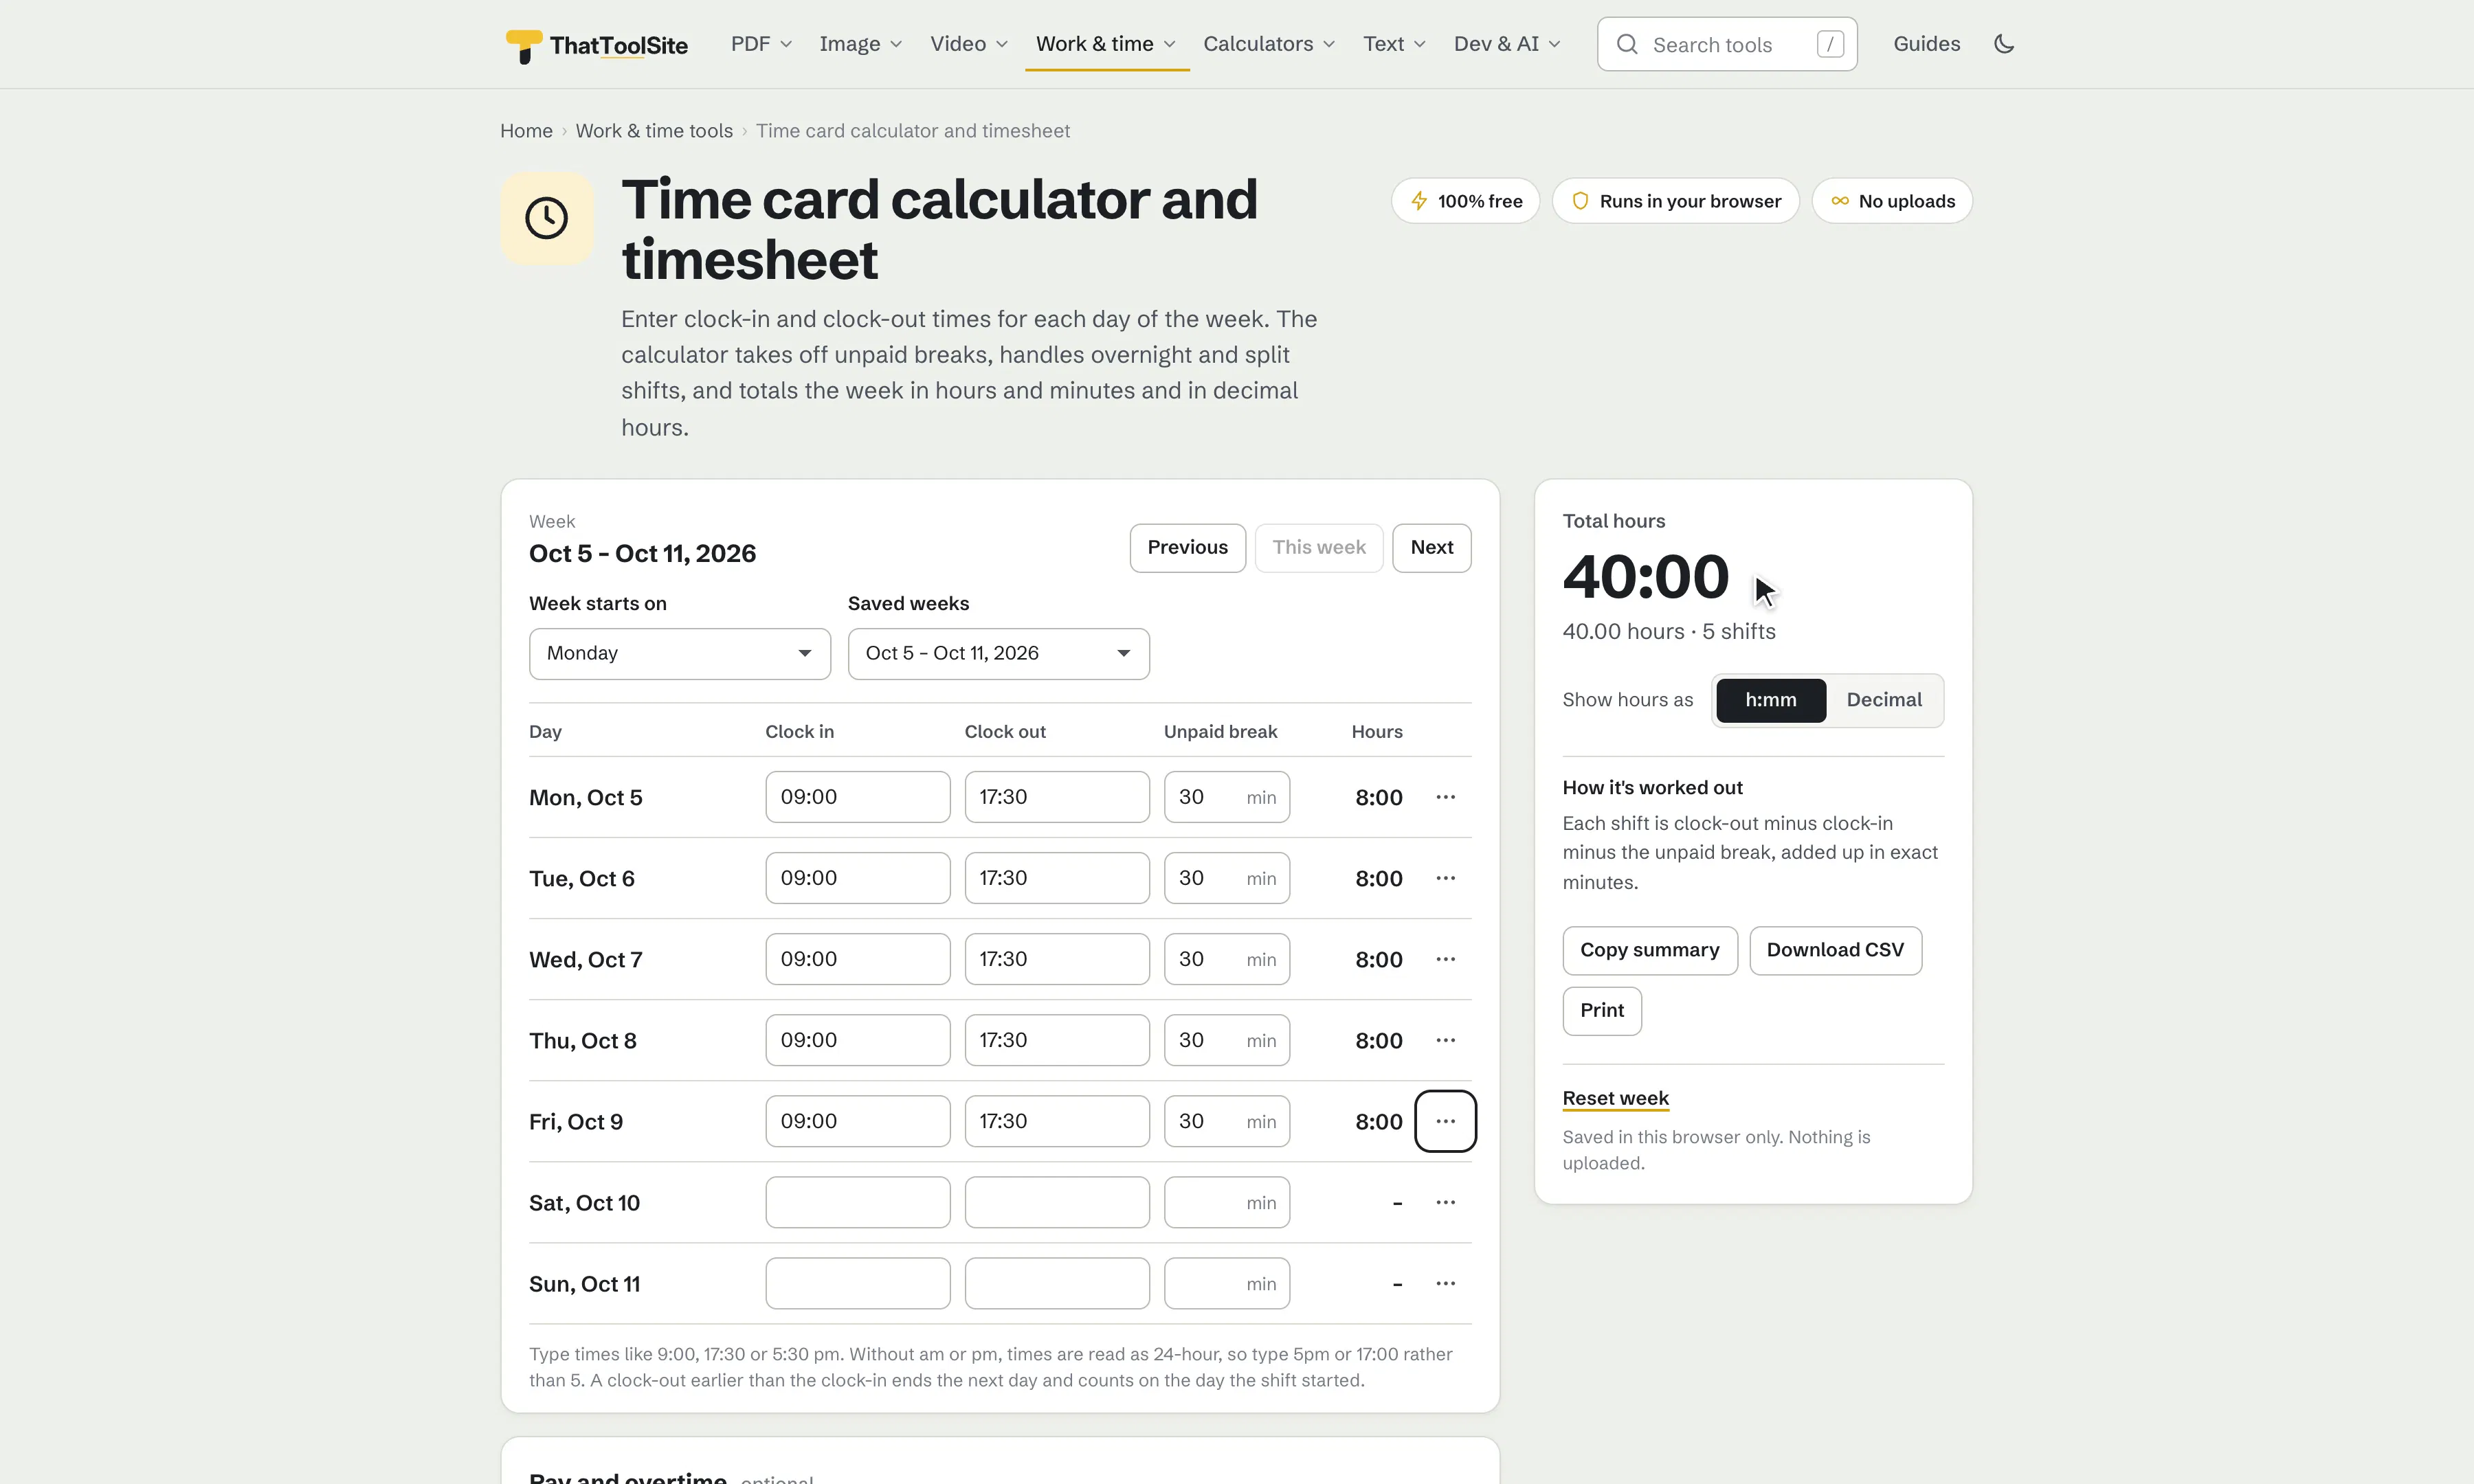Go to the Previous week
The height and width of the screenshot is (1484, 2474).
(1187, 548)
